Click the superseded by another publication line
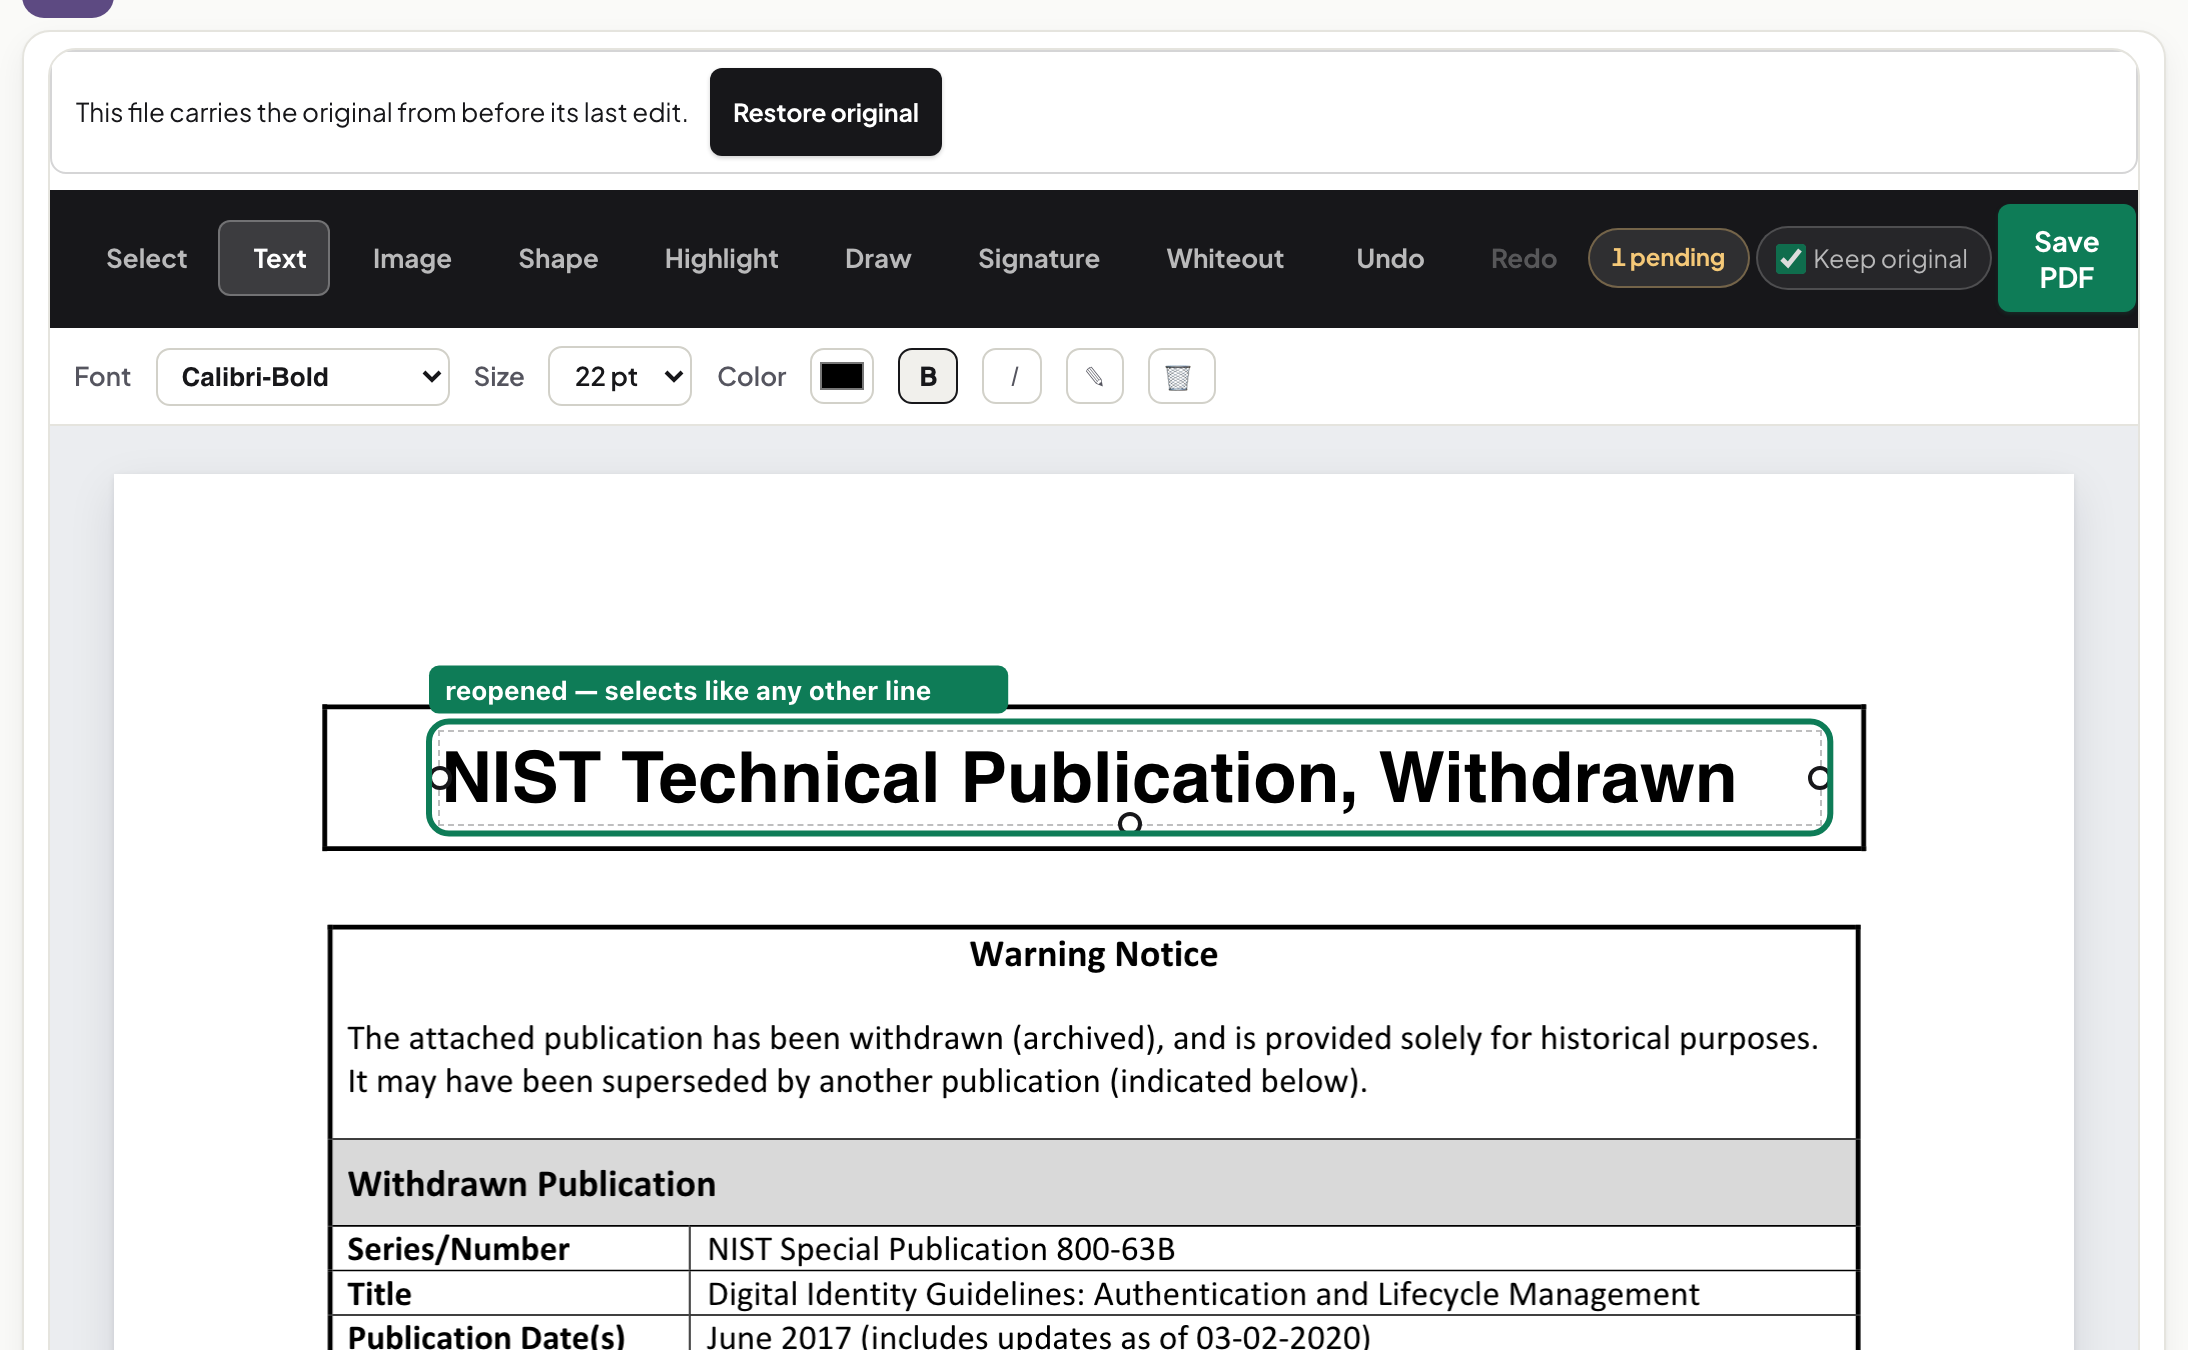The width and height of the screenshot is (2188, 1350). [857, 1081]
